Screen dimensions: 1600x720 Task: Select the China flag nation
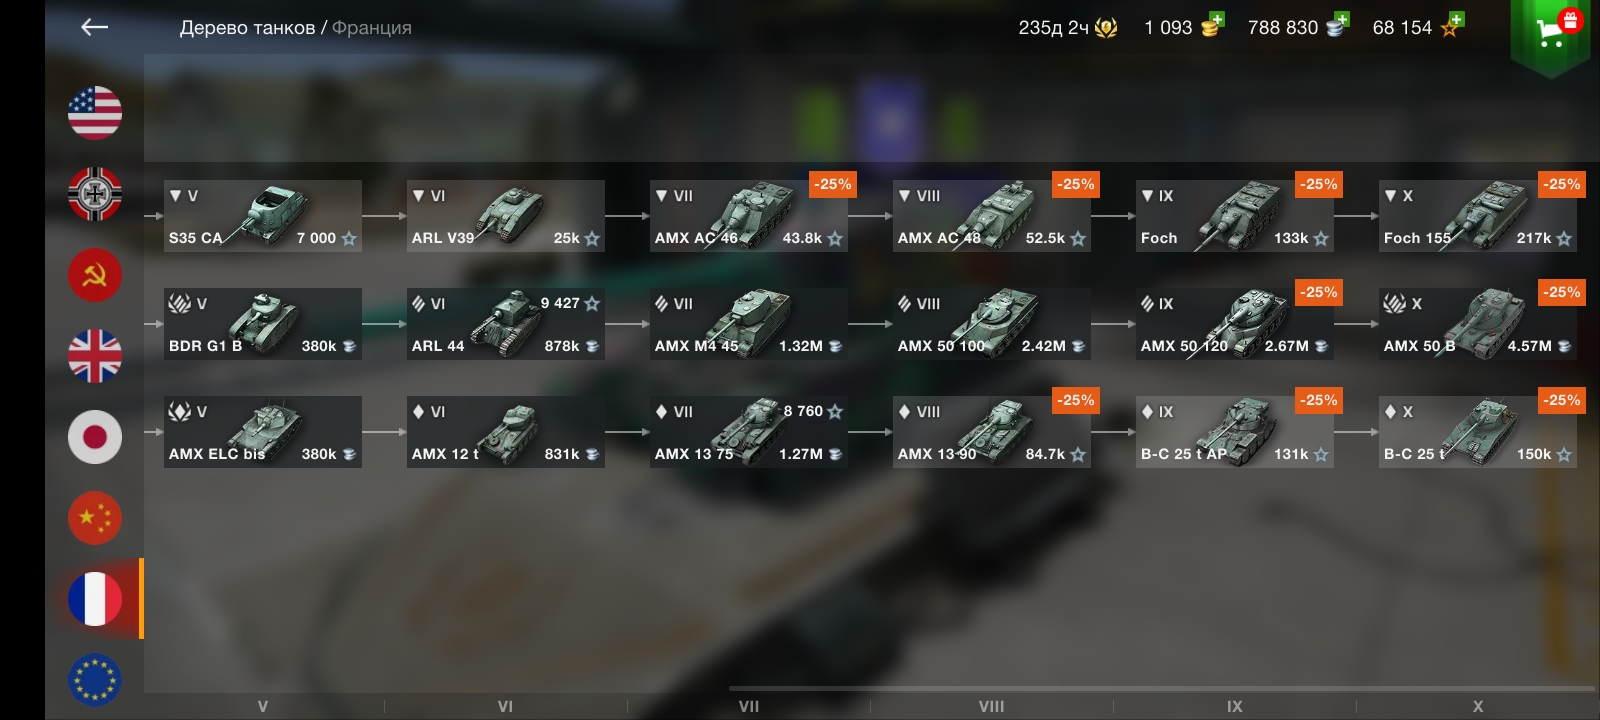pyautogui.click(x=95, y=518)
